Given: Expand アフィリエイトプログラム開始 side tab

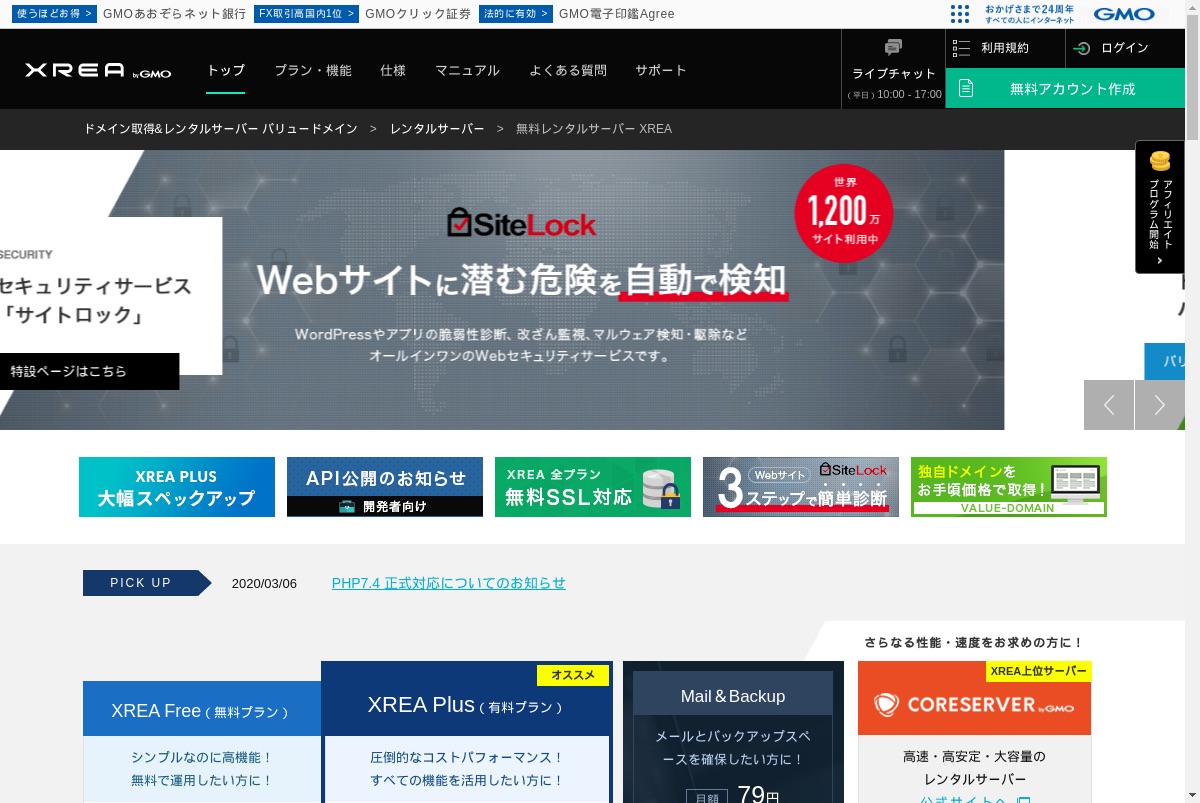Looking at the screenshot, I should point(1160,207).
